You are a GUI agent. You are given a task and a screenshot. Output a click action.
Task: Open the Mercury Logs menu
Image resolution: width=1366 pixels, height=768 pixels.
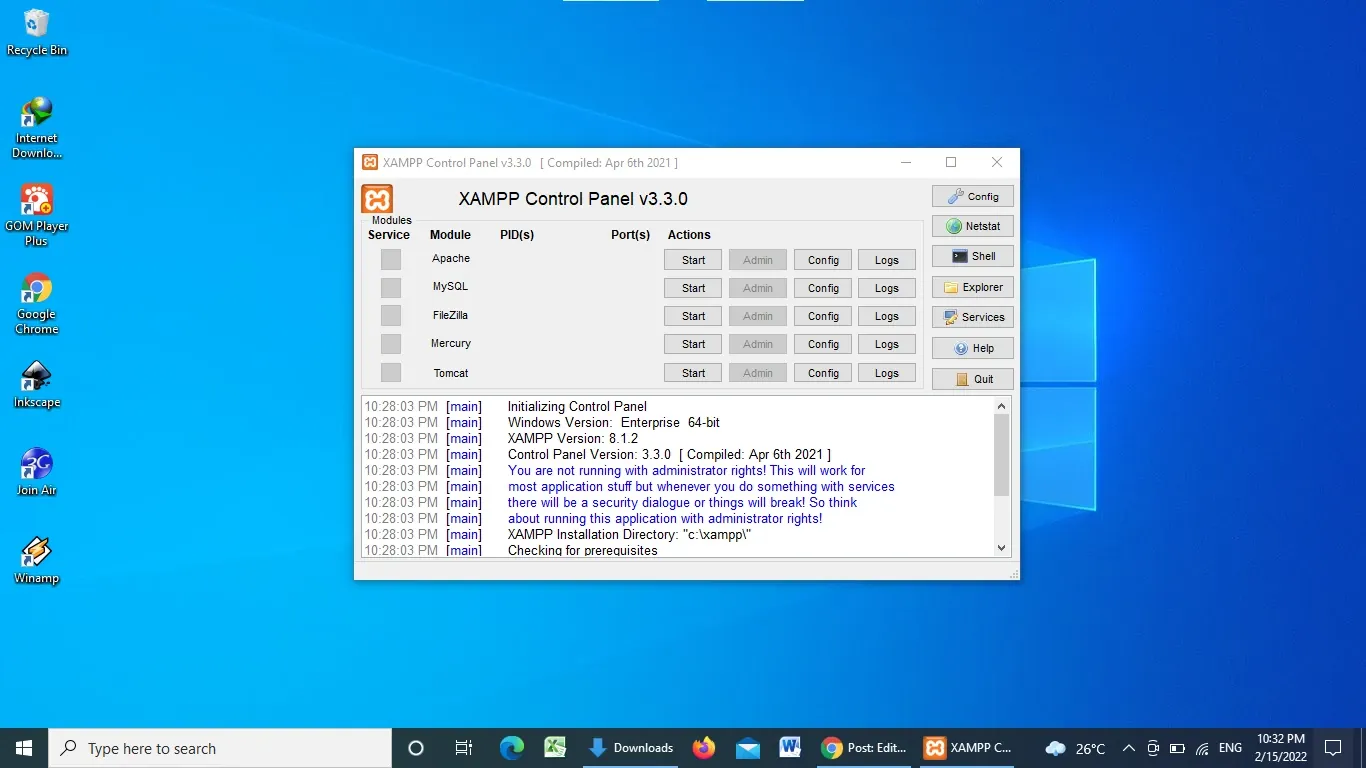tap(887, 344)
